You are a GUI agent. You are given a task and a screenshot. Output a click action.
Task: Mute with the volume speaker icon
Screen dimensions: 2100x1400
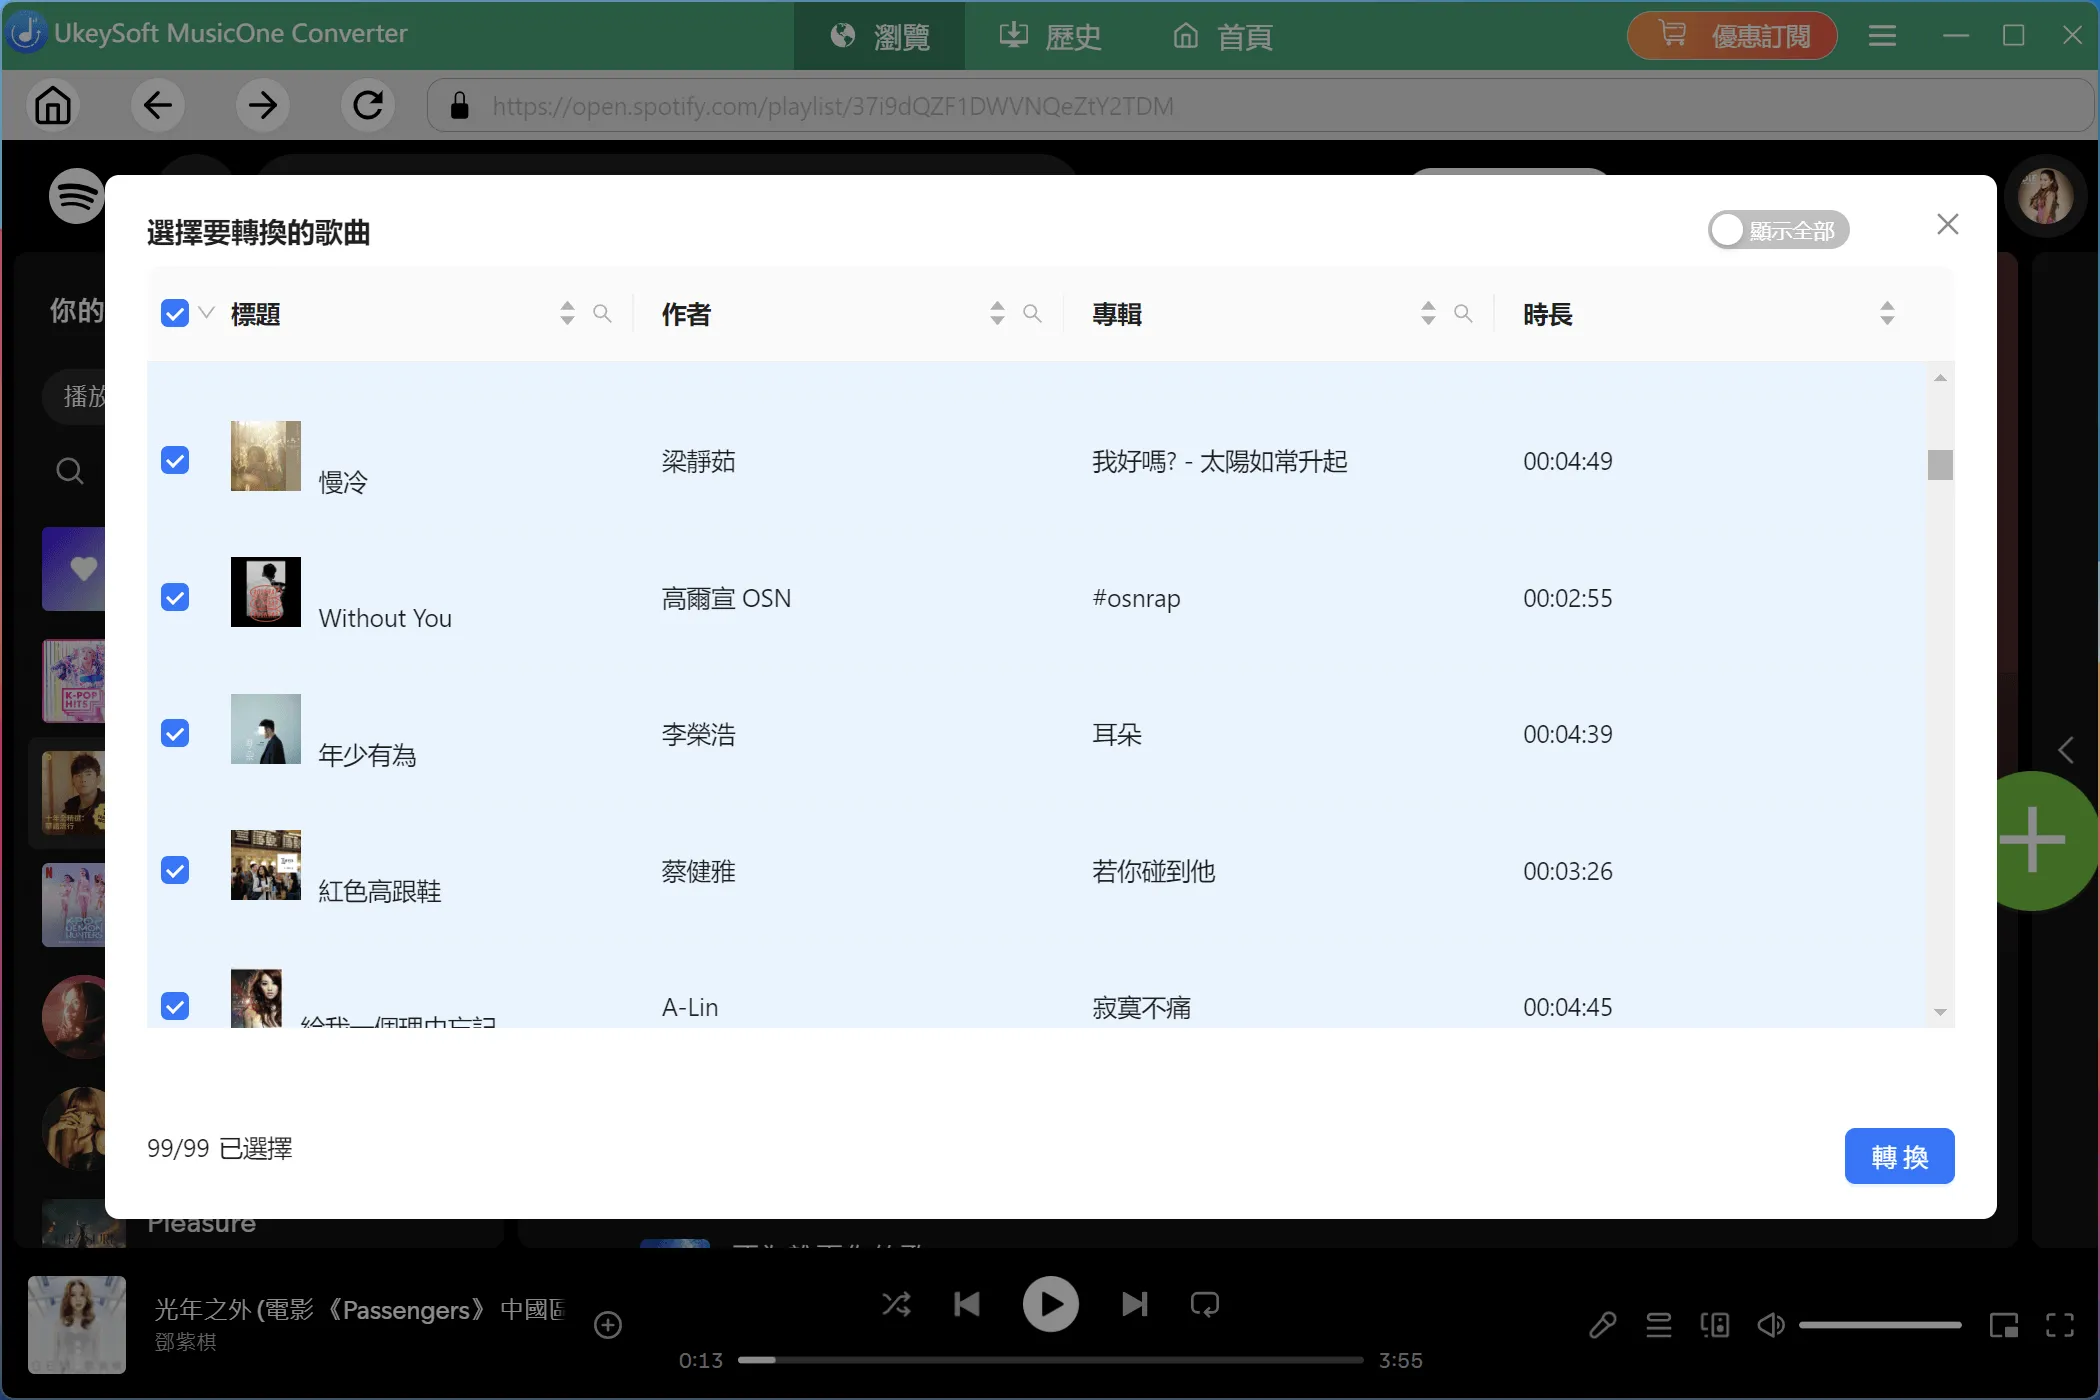click(1771, 1325)
